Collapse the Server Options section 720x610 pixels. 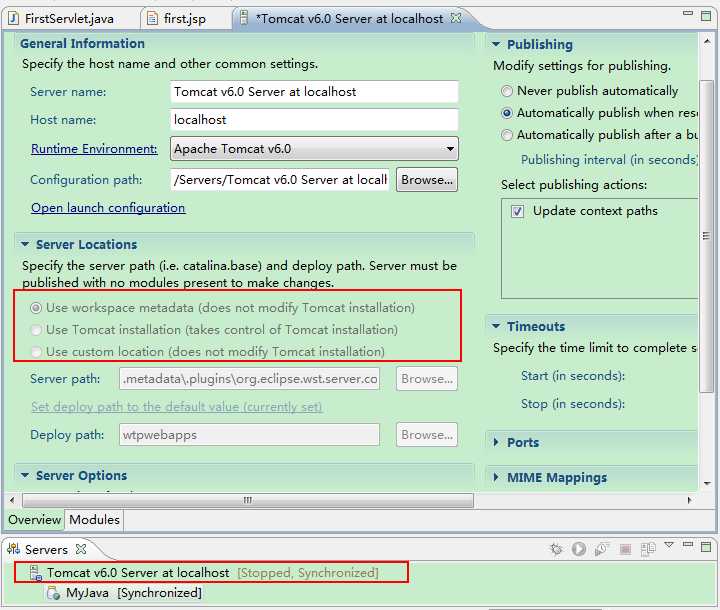(x=25, y=475)
